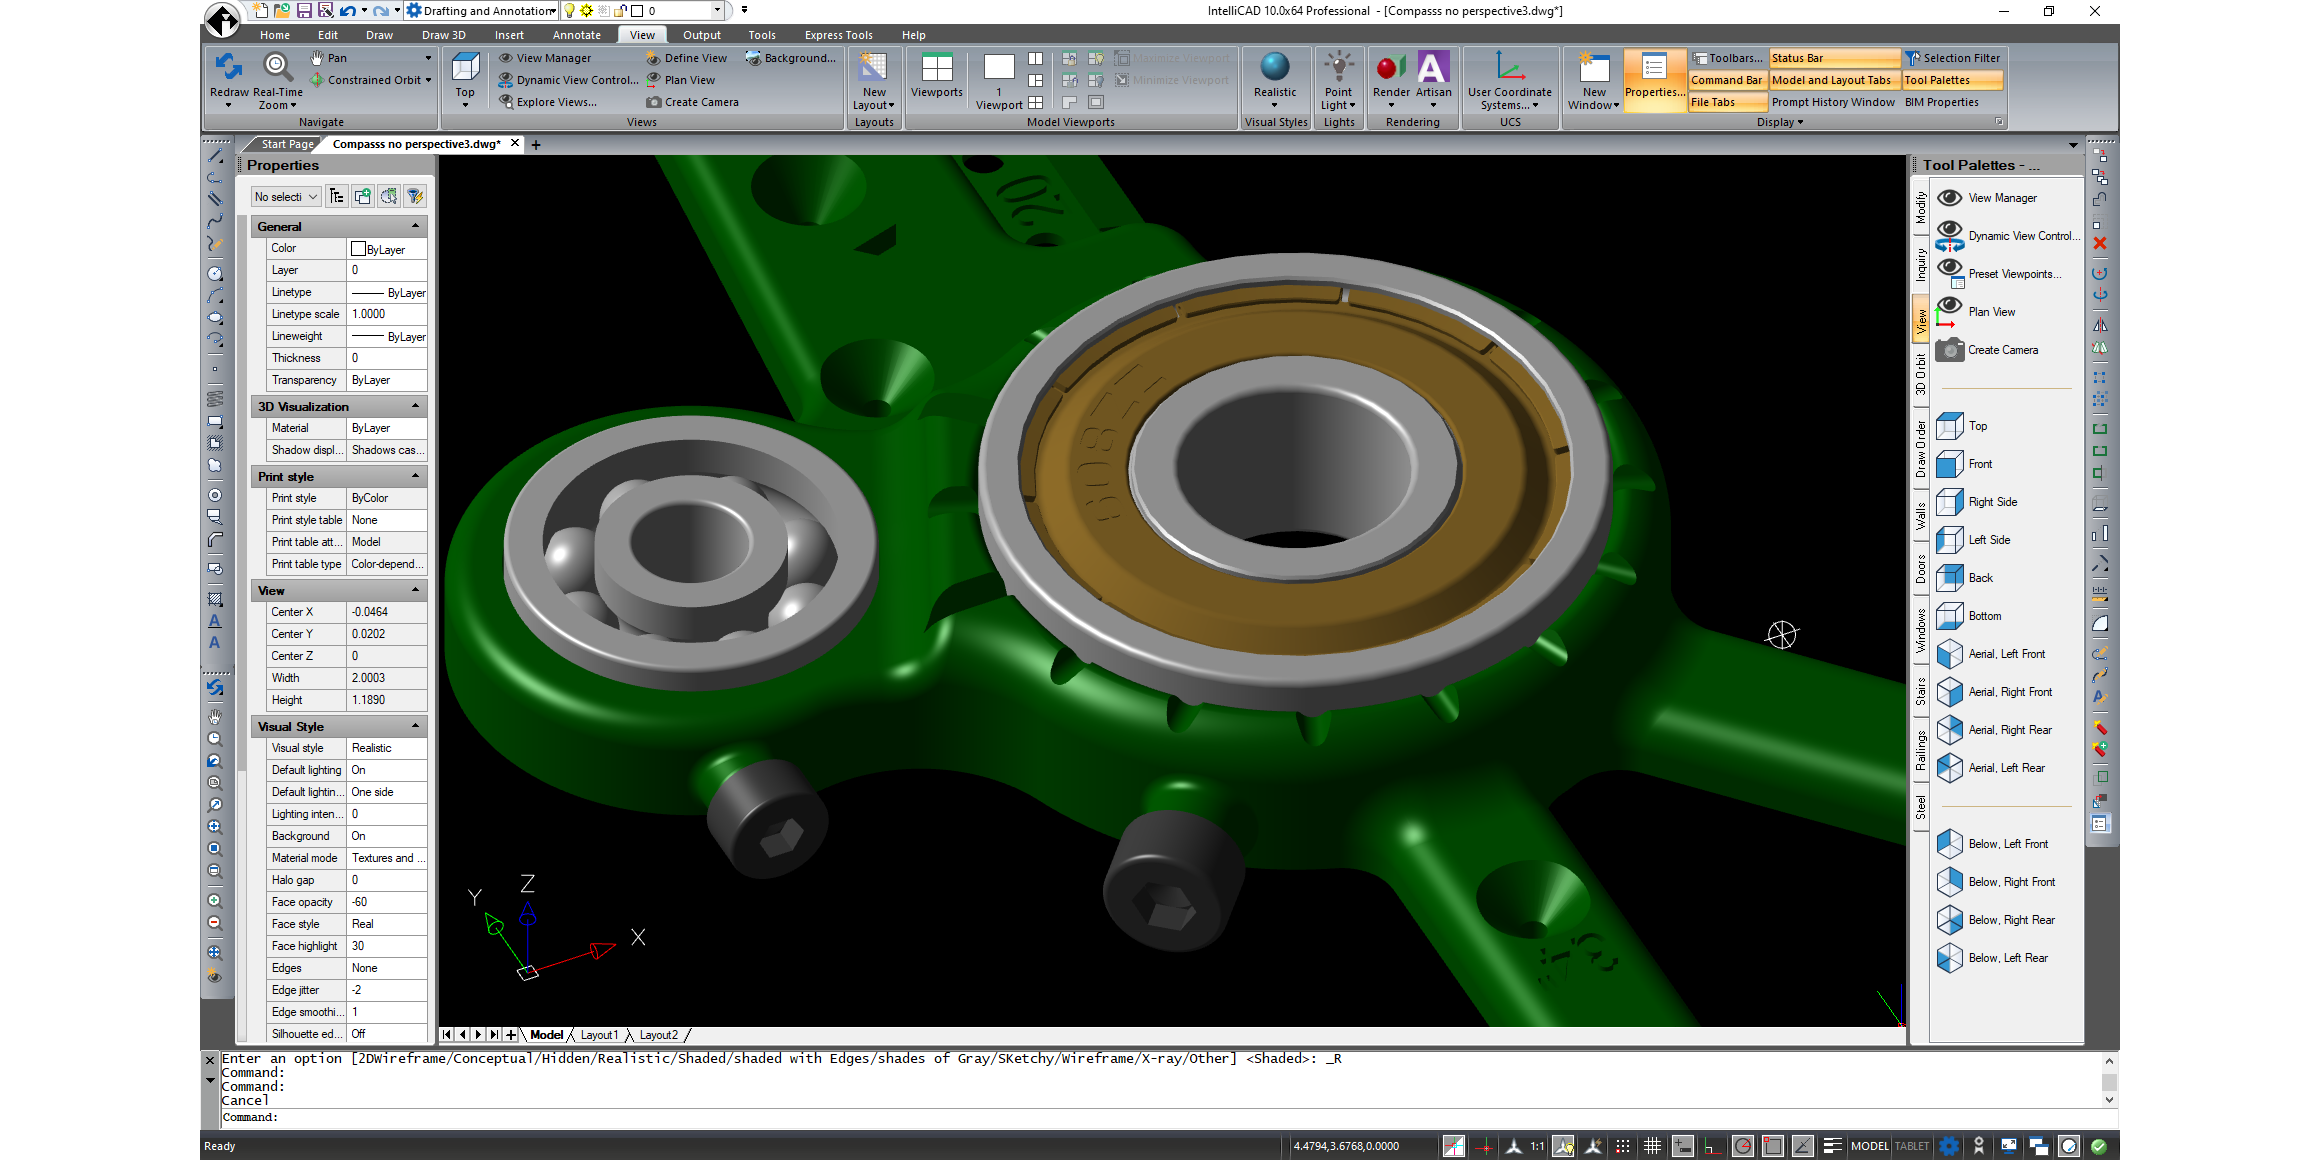Click Explore Views... button
2320x1160 pixels.
tap(548, 102)
